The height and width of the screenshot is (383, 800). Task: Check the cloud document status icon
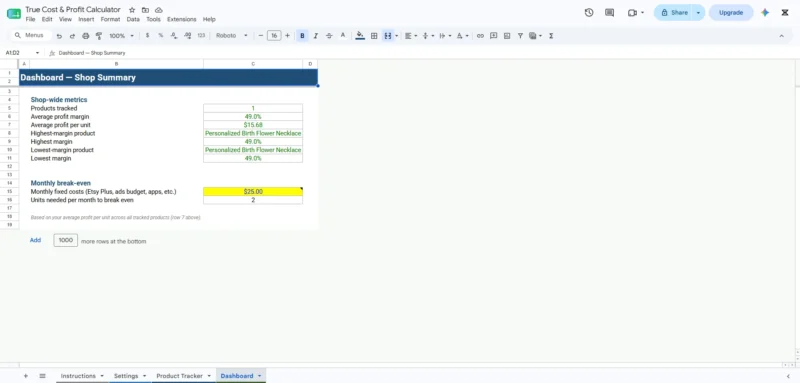(x=159, y=10)
